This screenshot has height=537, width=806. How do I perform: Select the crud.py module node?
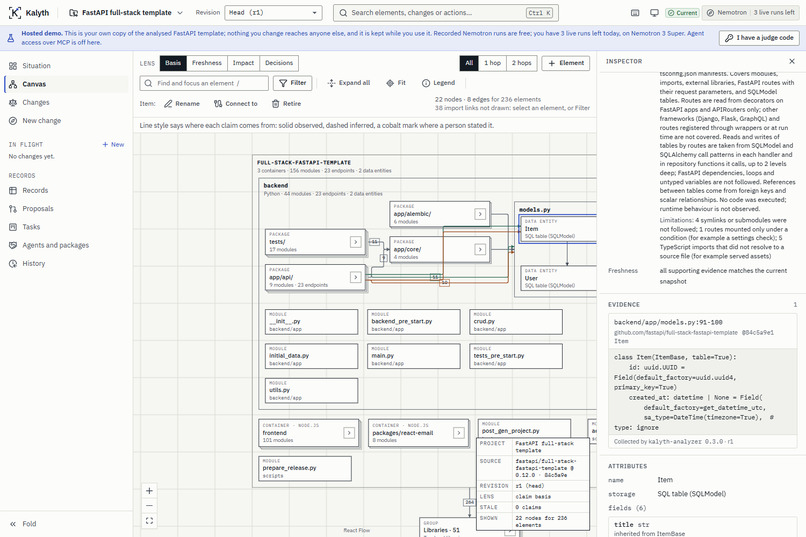click(x=516, y=322)
